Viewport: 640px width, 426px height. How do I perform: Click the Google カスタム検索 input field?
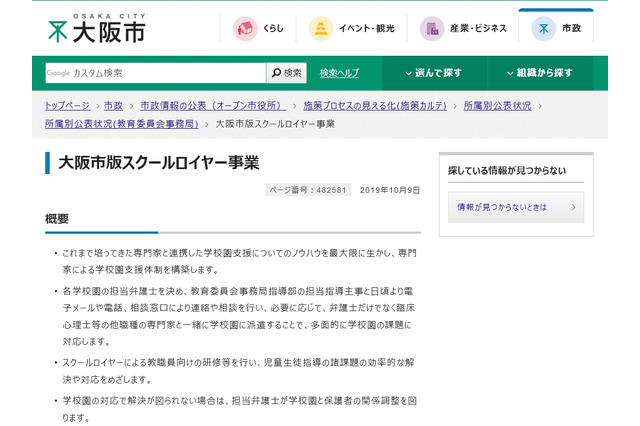(x=156, y=73)
